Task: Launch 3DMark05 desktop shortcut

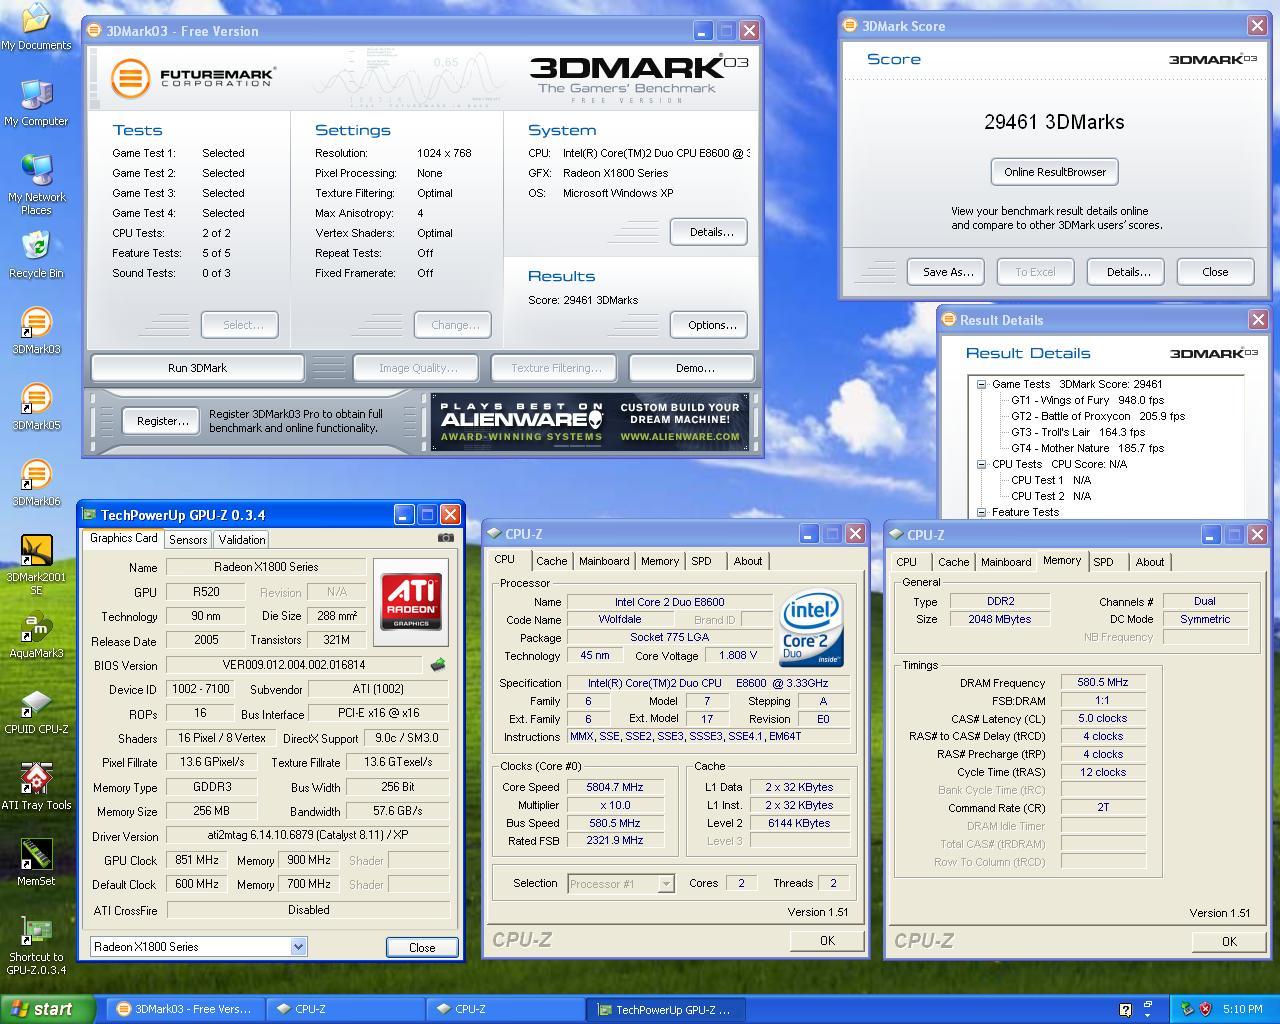Action: 36,407
